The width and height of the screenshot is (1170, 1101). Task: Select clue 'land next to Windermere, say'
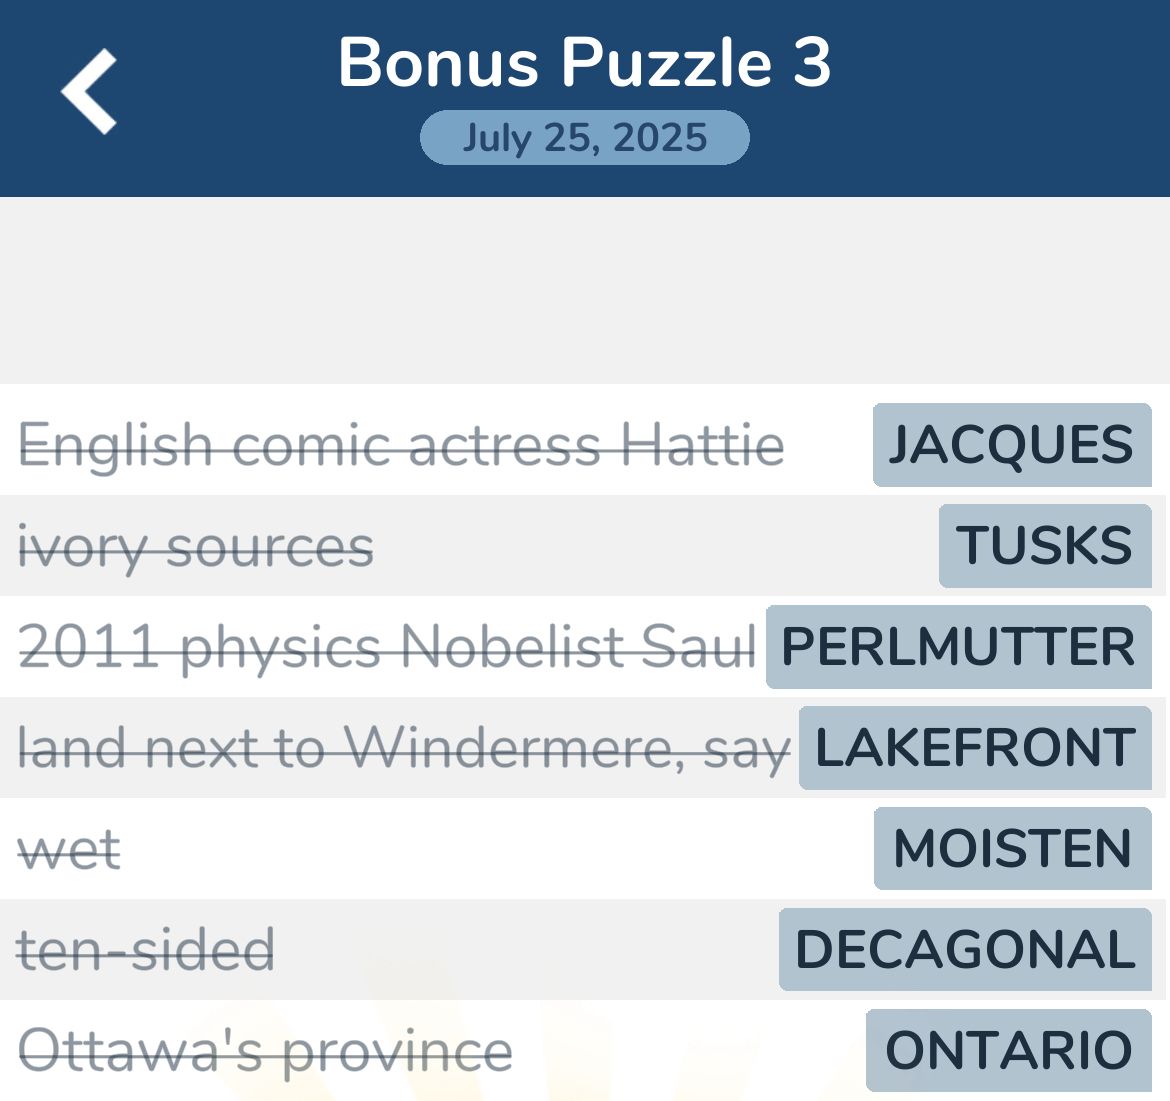pos(404,749)
